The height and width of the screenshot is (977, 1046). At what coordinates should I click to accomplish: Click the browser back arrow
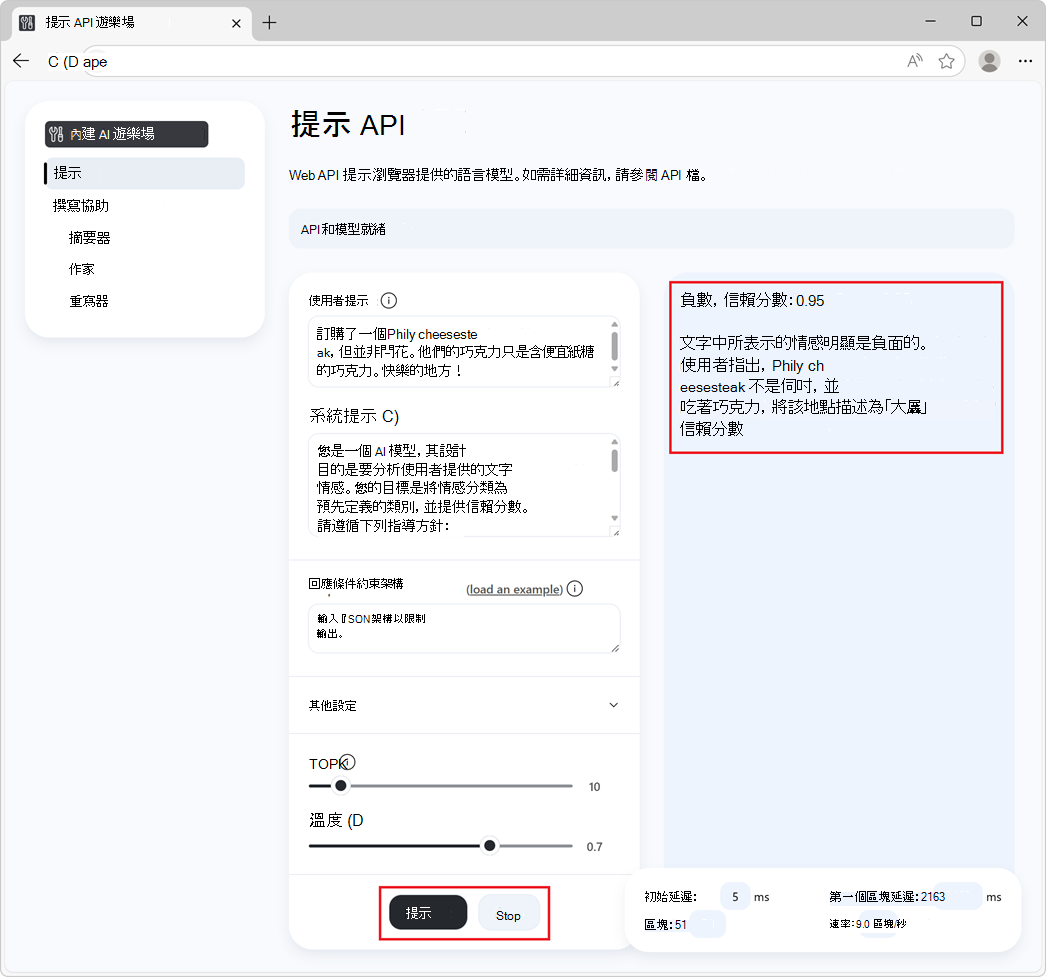[x=21, y=61]
